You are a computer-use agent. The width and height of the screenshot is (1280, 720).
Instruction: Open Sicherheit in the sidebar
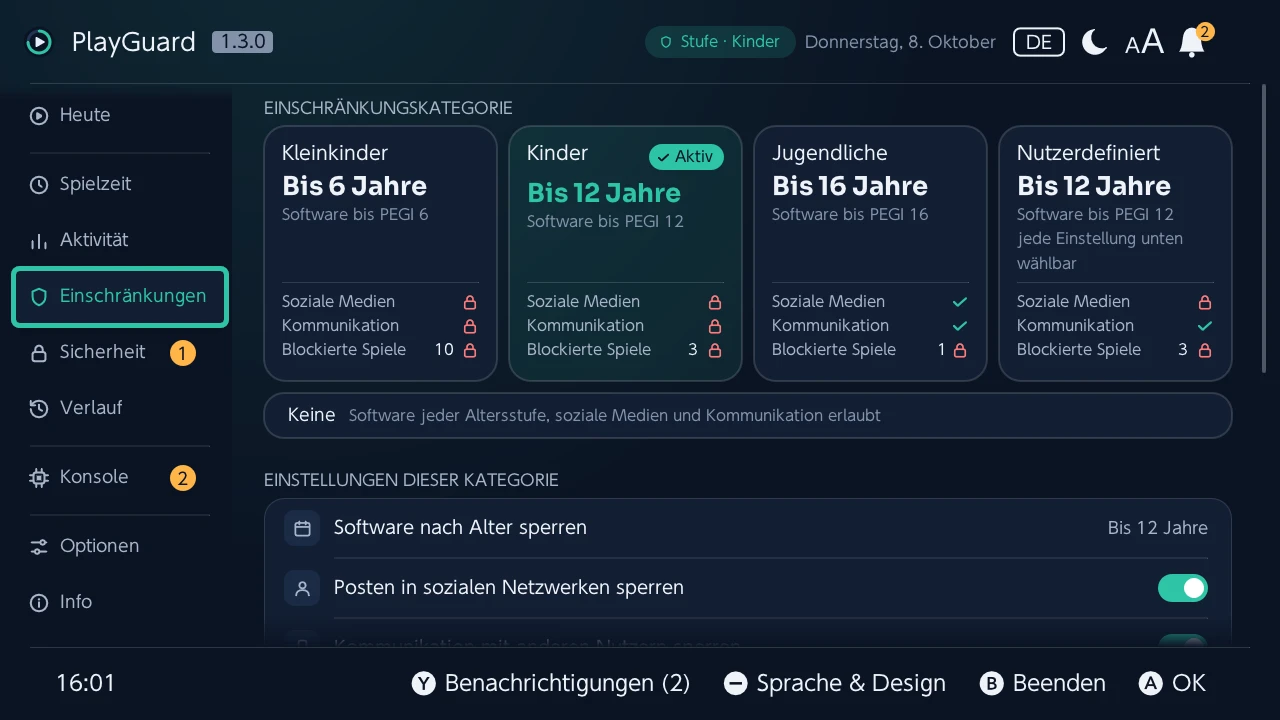[x=120, y=352]
